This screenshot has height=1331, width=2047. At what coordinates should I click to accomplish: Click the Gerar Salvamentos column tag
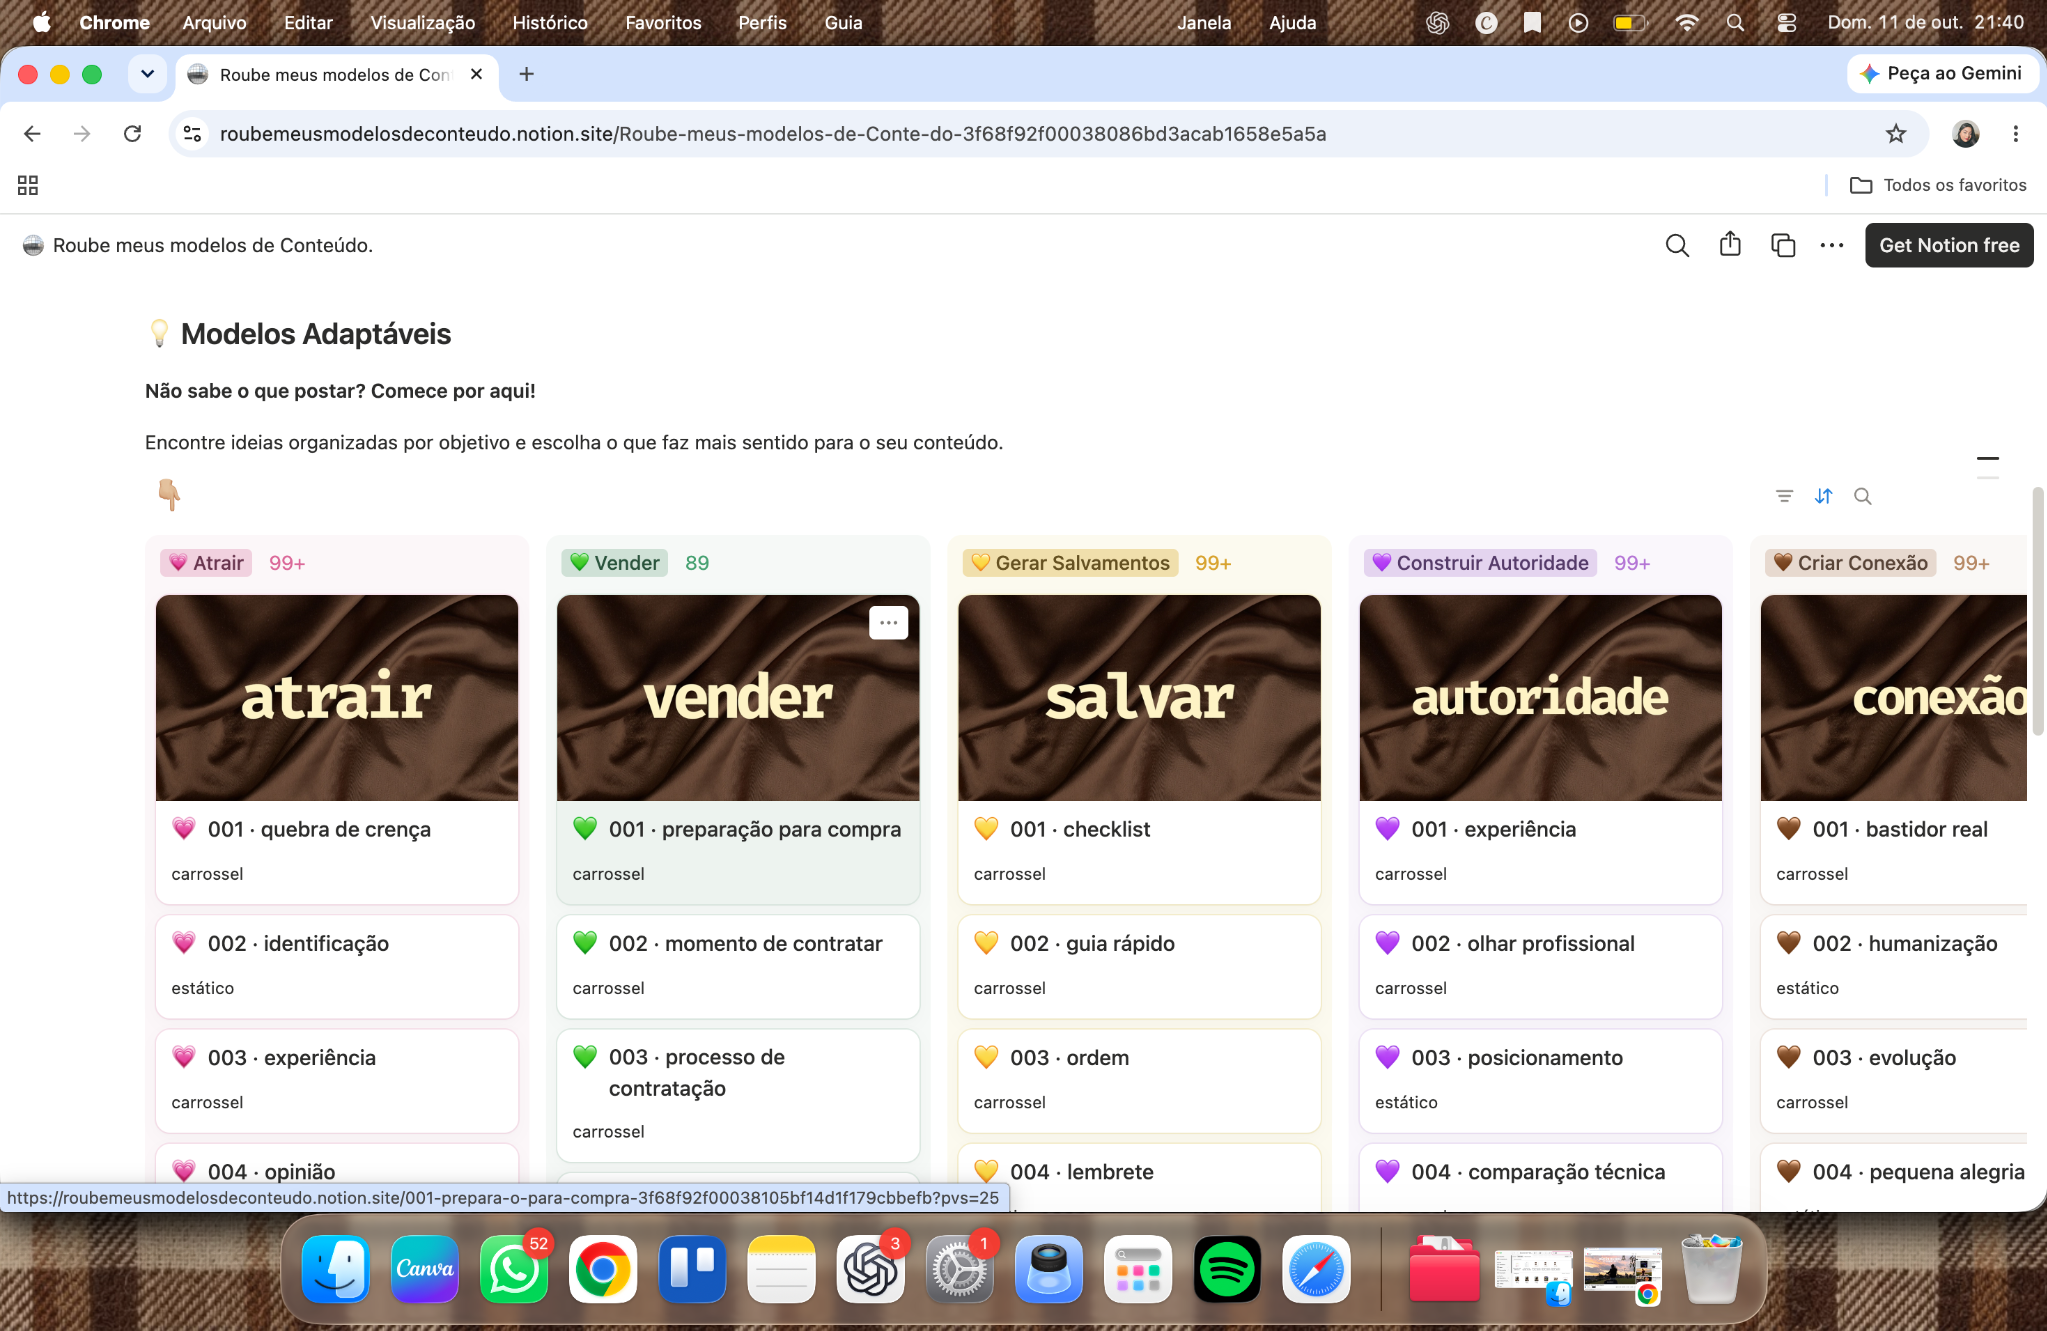(1070, 563)
